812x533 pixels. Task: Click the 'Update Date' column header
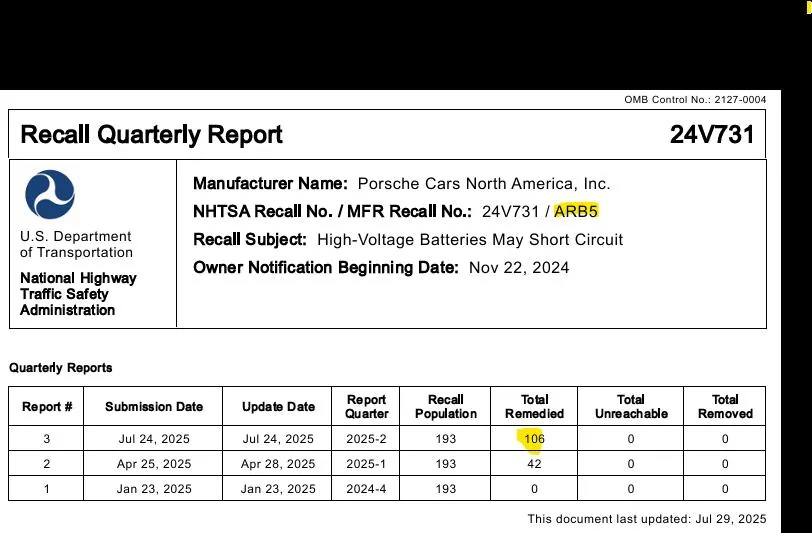pos(278,407)
